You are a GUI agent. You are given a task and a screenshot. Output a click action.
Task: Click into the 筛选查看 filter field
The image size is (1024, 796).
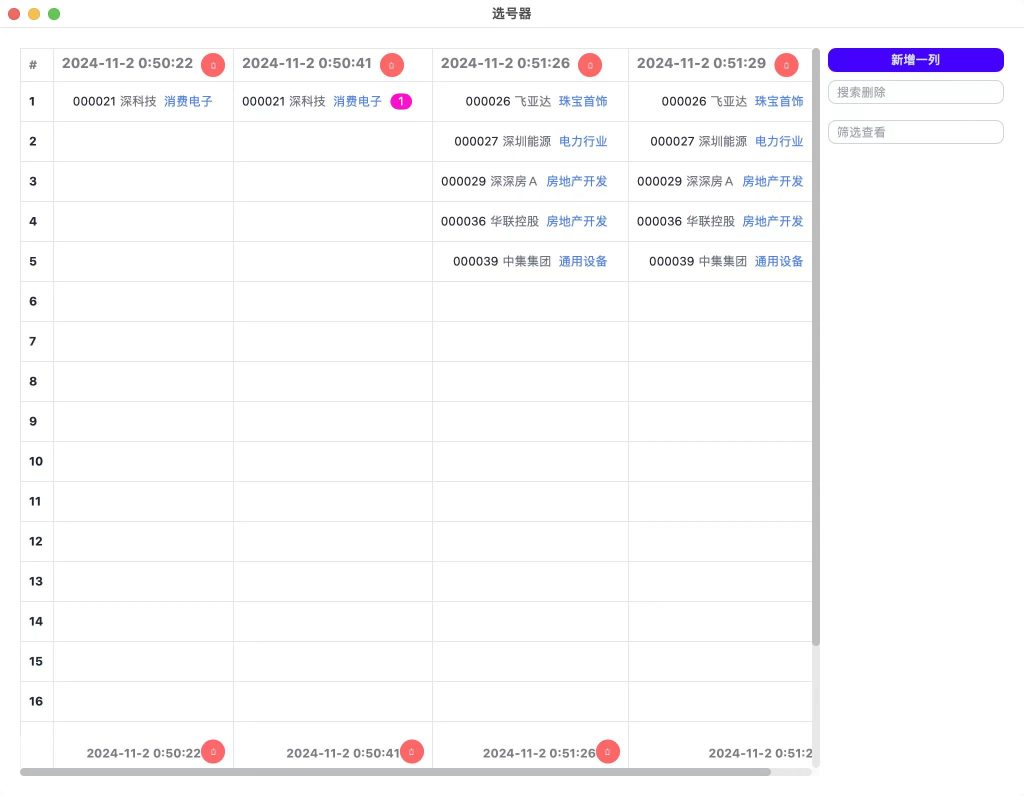click(915, 132)
